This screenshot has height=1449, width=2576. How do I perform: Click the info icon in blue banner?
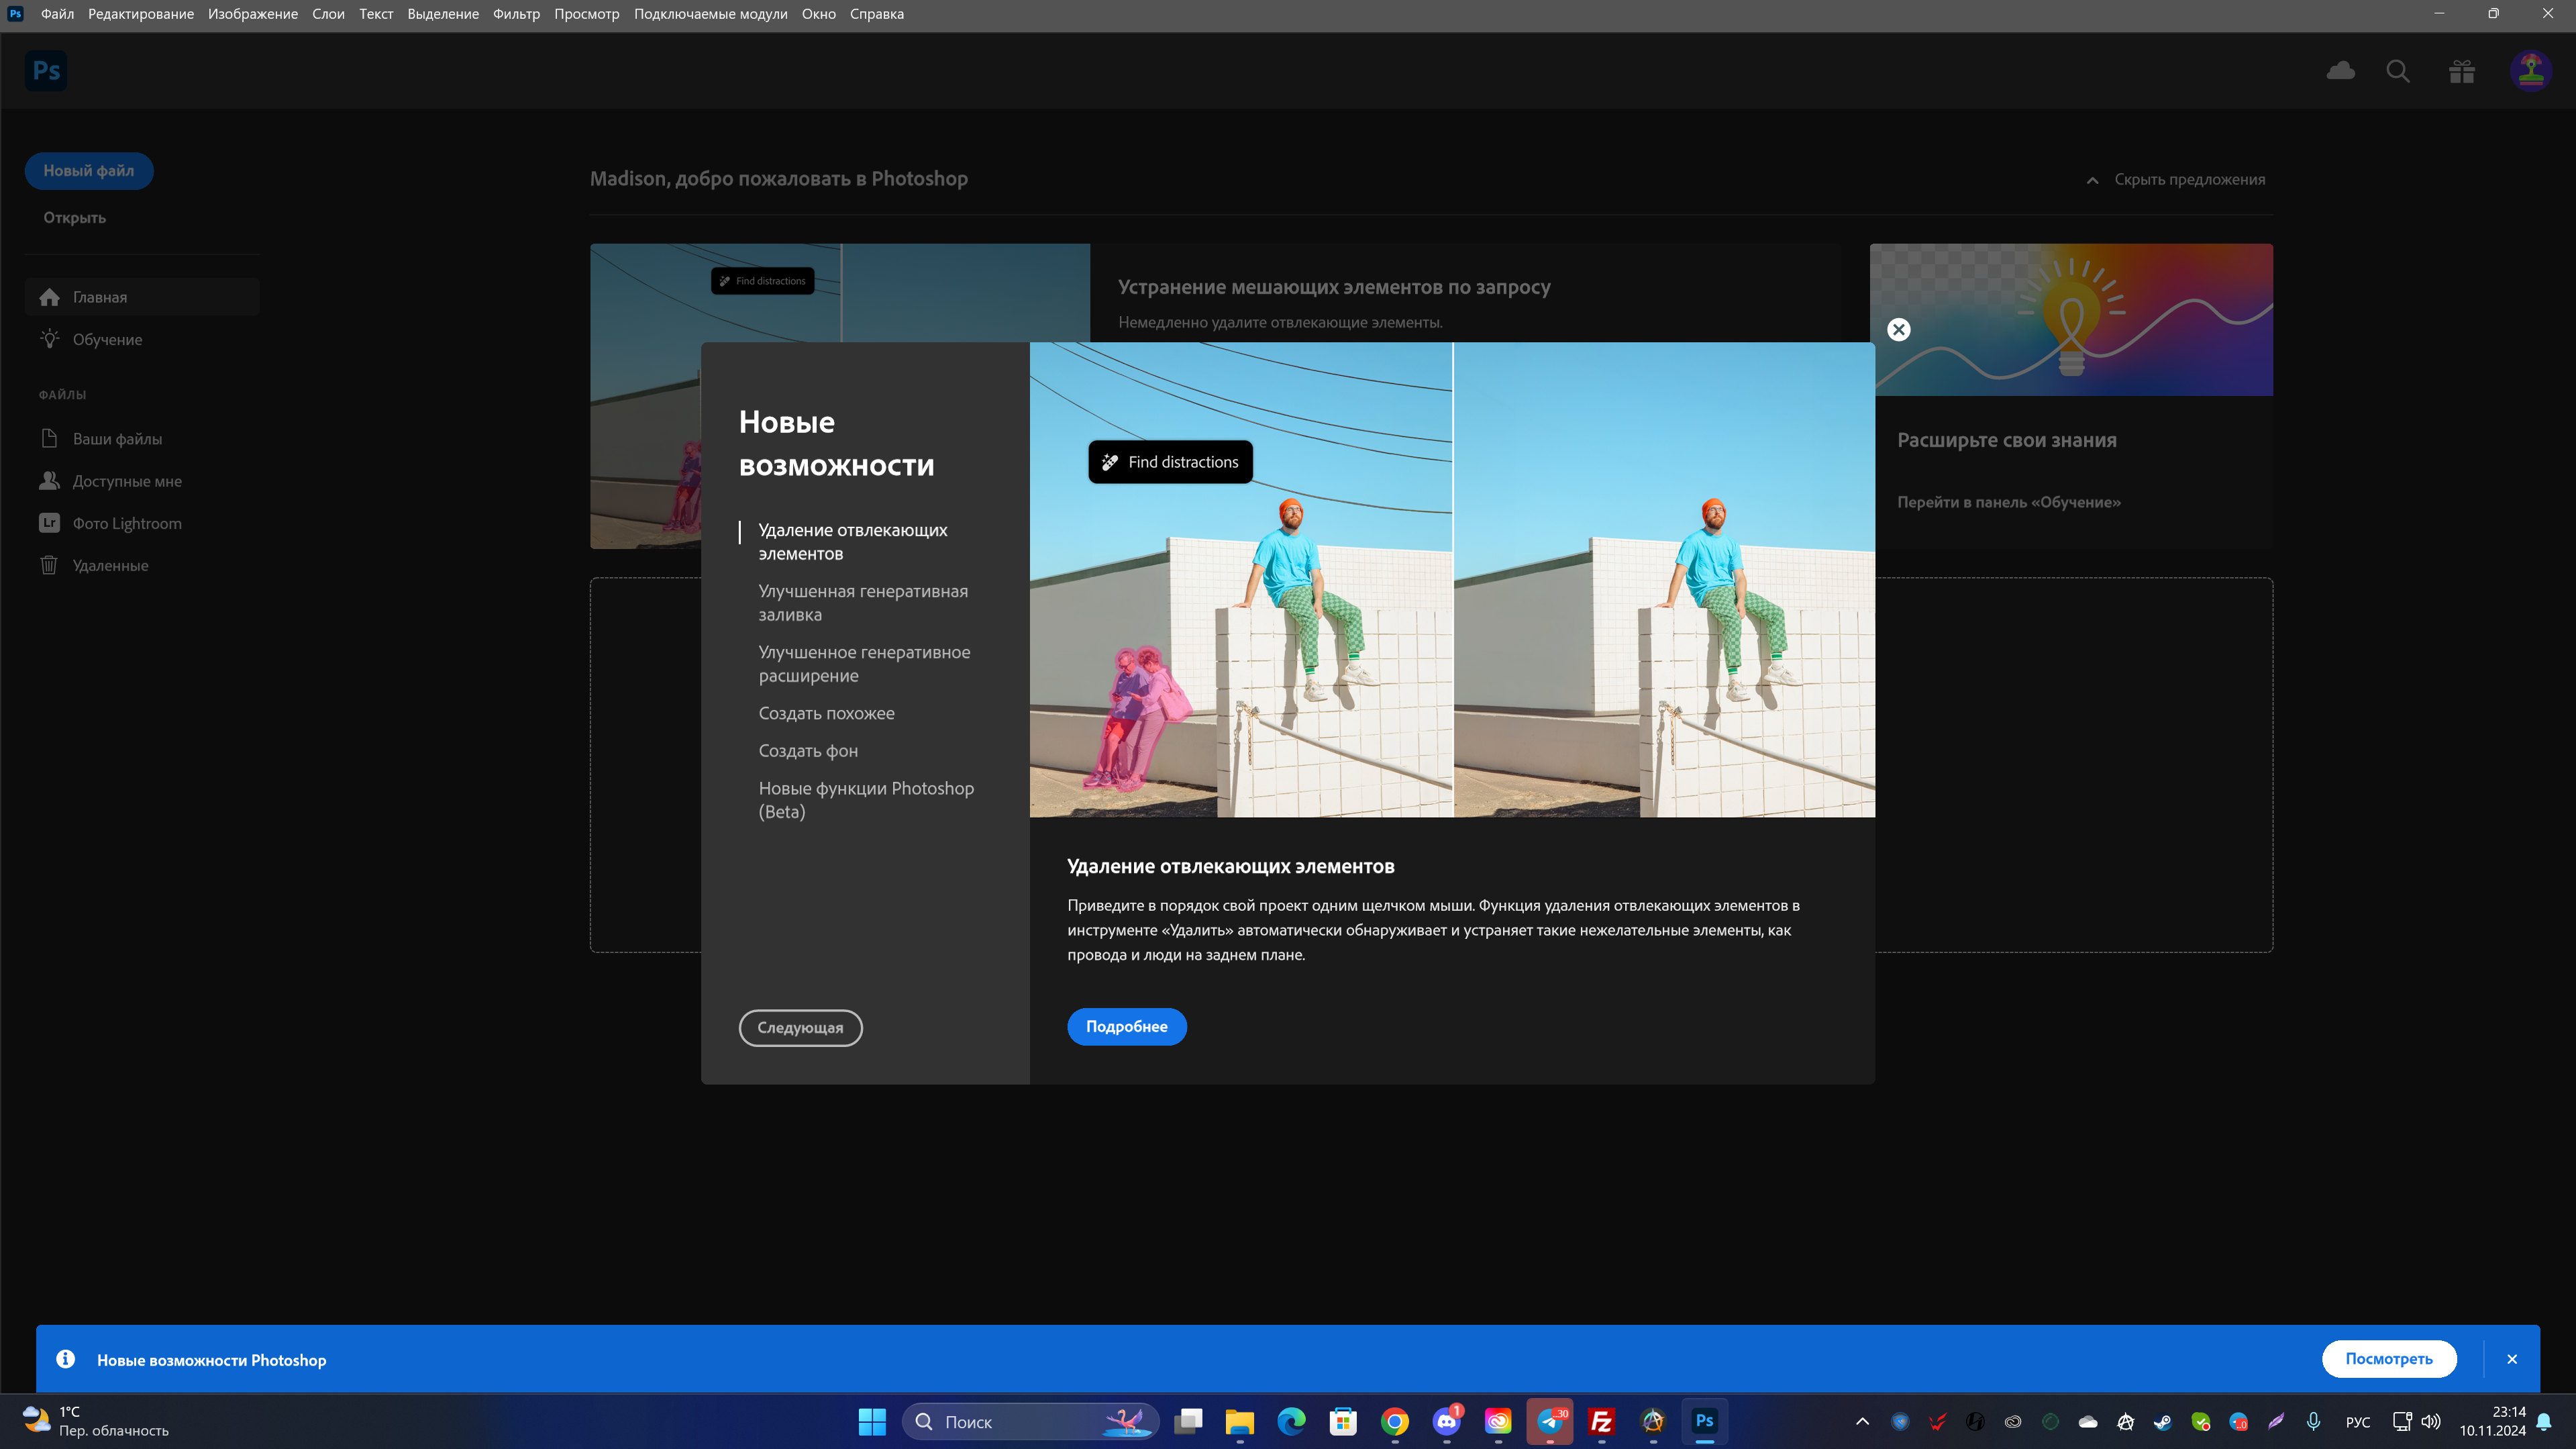pos(65,1358)
